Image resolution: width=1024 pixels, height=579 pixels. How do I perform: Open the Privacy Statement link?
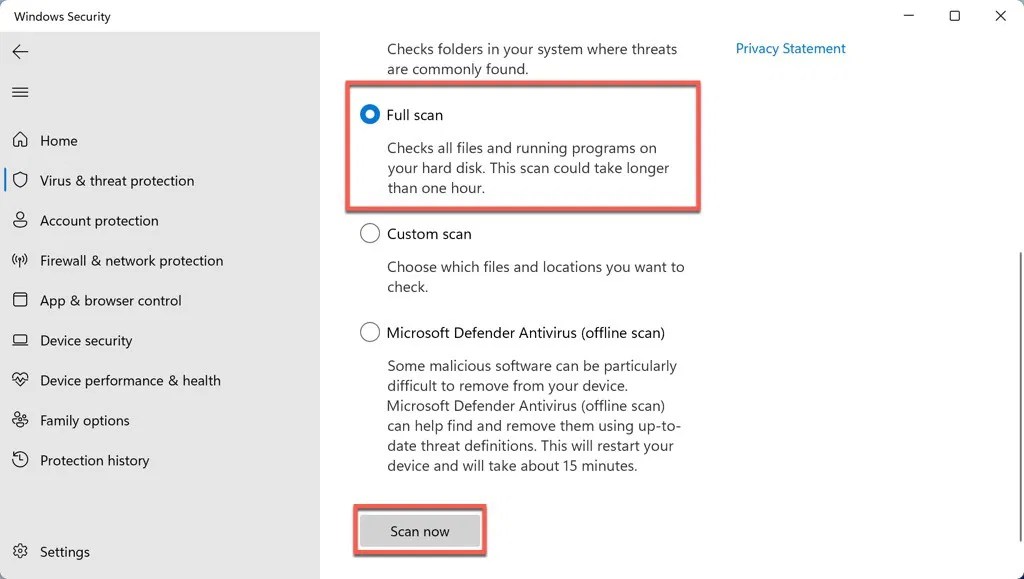coord(790,48)
